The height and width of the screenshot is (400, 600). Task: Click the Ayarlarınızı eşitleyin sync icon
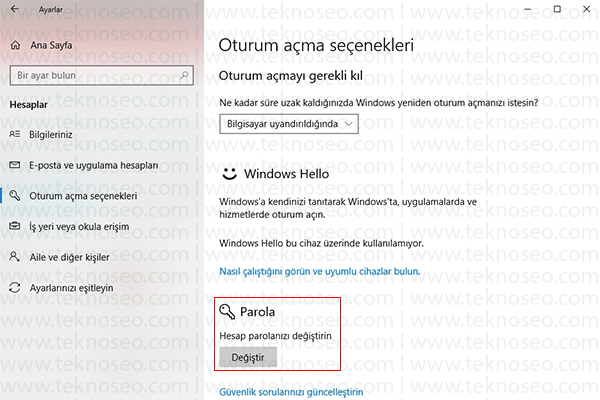pos(15,287)
